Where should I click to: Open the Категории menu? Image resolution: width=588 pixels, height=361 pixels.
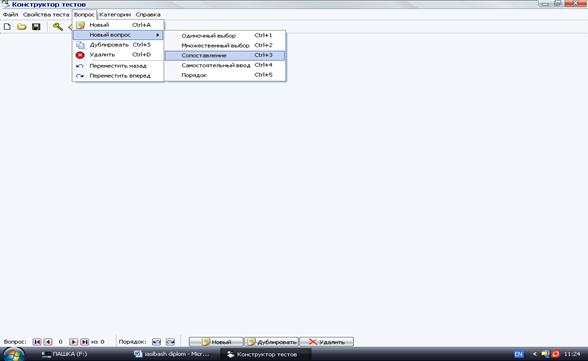click(x=115, y=15)
